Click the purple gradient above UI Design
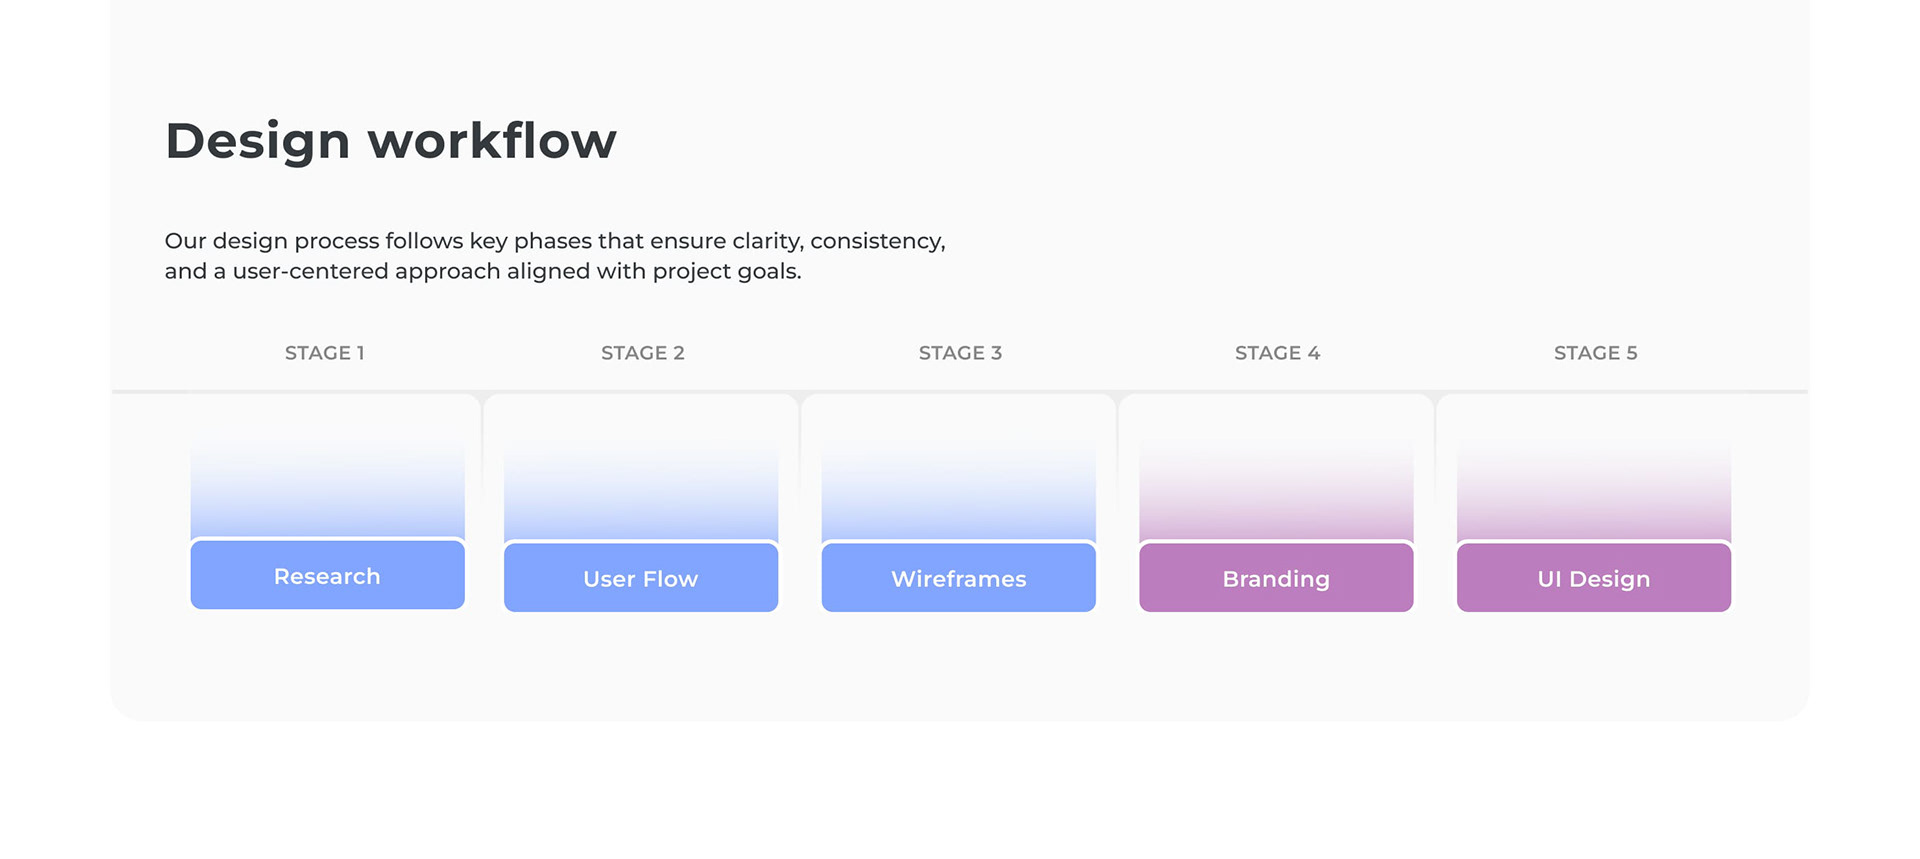Image resolution: width=1920 pixels, height=859 pixels. (x=1593, y=497)
